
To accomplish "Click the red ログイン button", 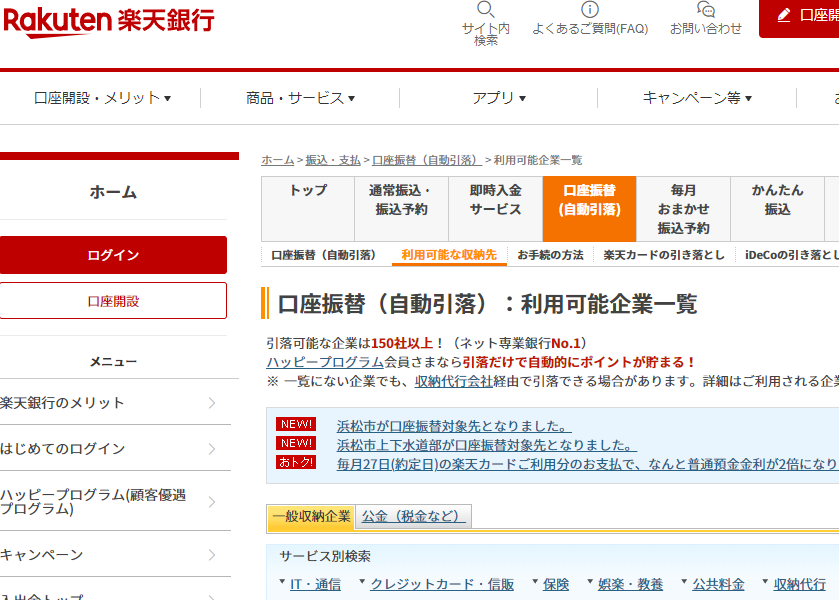I will [113, 255].
